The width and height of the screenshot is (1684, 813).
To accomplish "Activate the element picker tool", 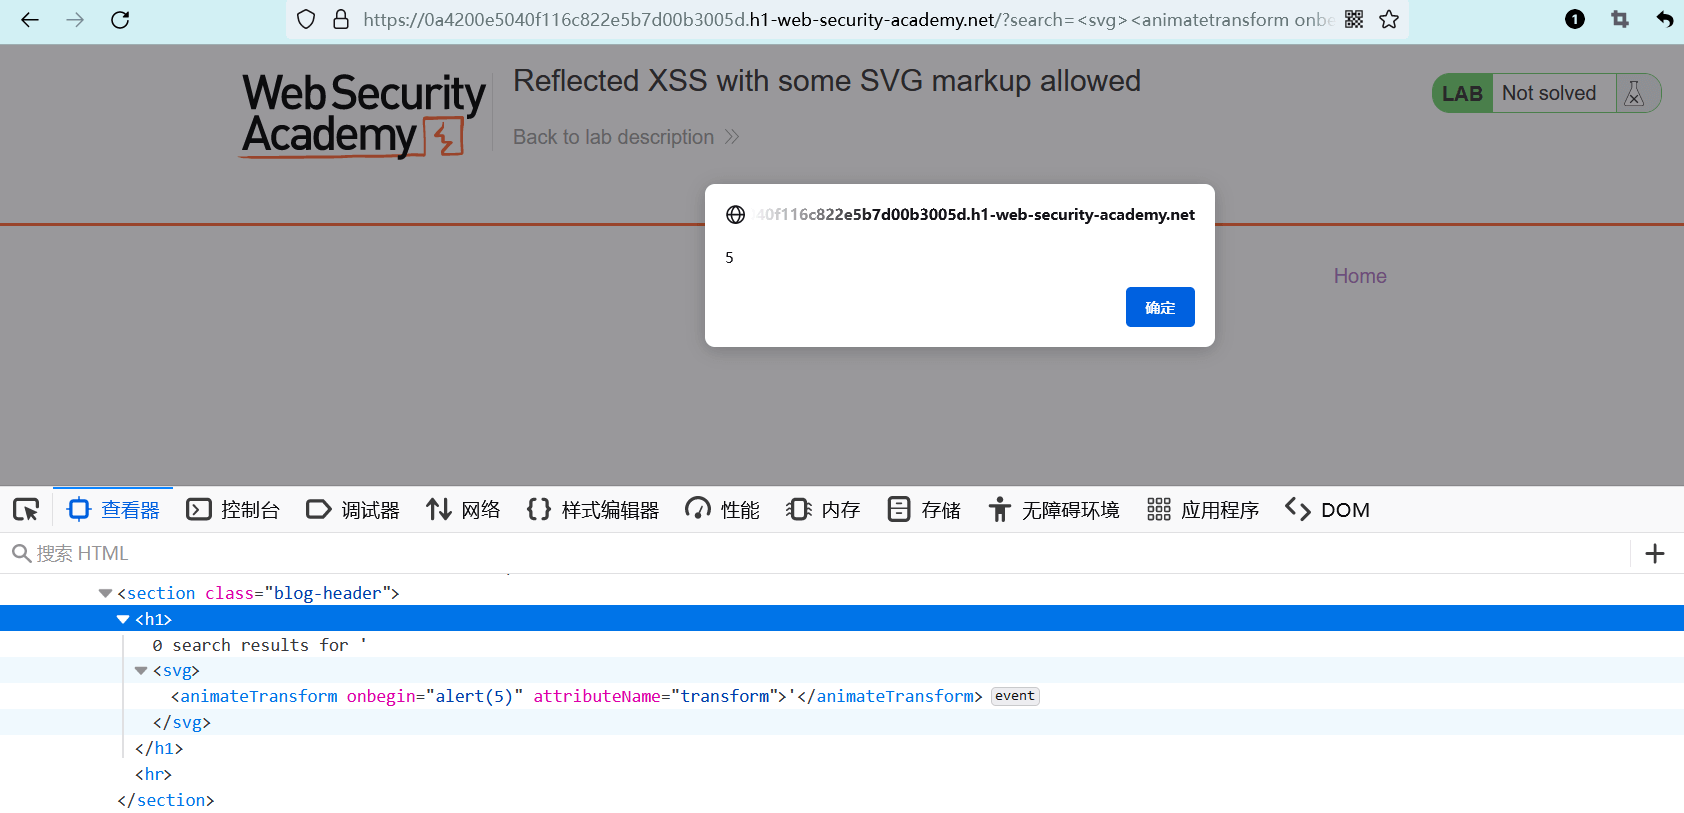I will click(26, 510).
